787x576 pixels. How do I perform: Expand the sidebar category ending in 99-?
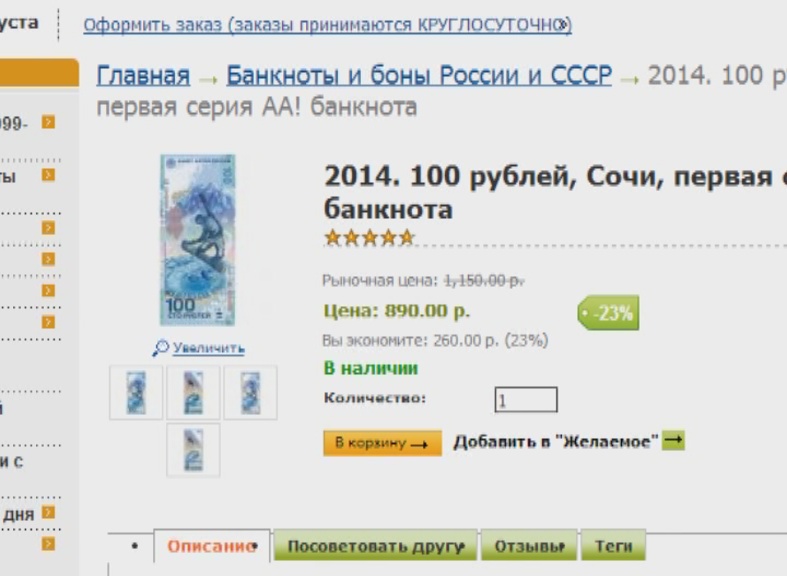[48, 122]
